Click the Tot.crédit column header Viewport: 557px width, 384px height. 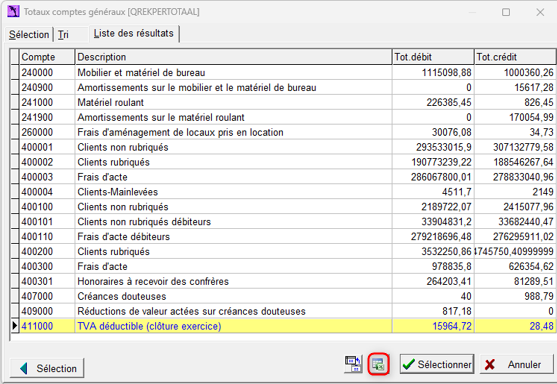[515, 57]
